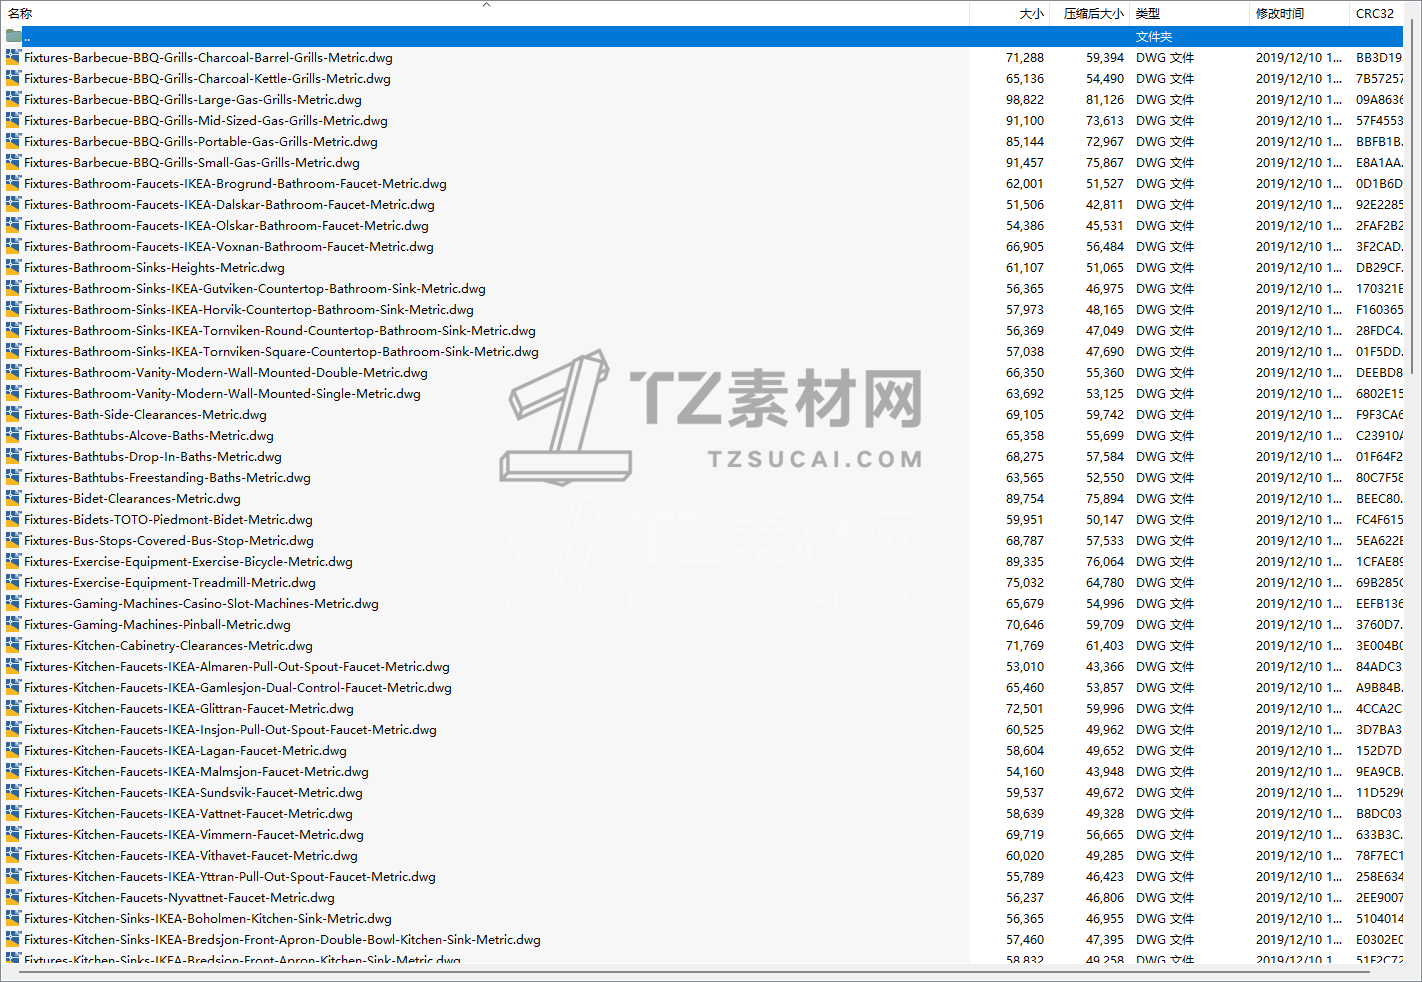1422x982 pixels.
Task: Pick the DWG icon for Bathroom-Sinks-Heights-Metric.dwg
Action: [x=13, y=267]
